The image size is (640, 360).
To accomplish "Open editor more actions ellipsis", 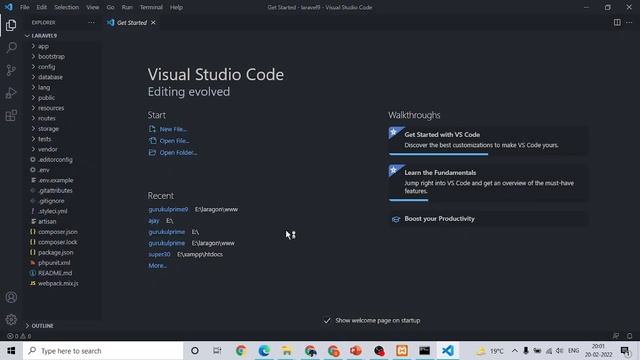I will pyautogui.click(x=629, y=22).
